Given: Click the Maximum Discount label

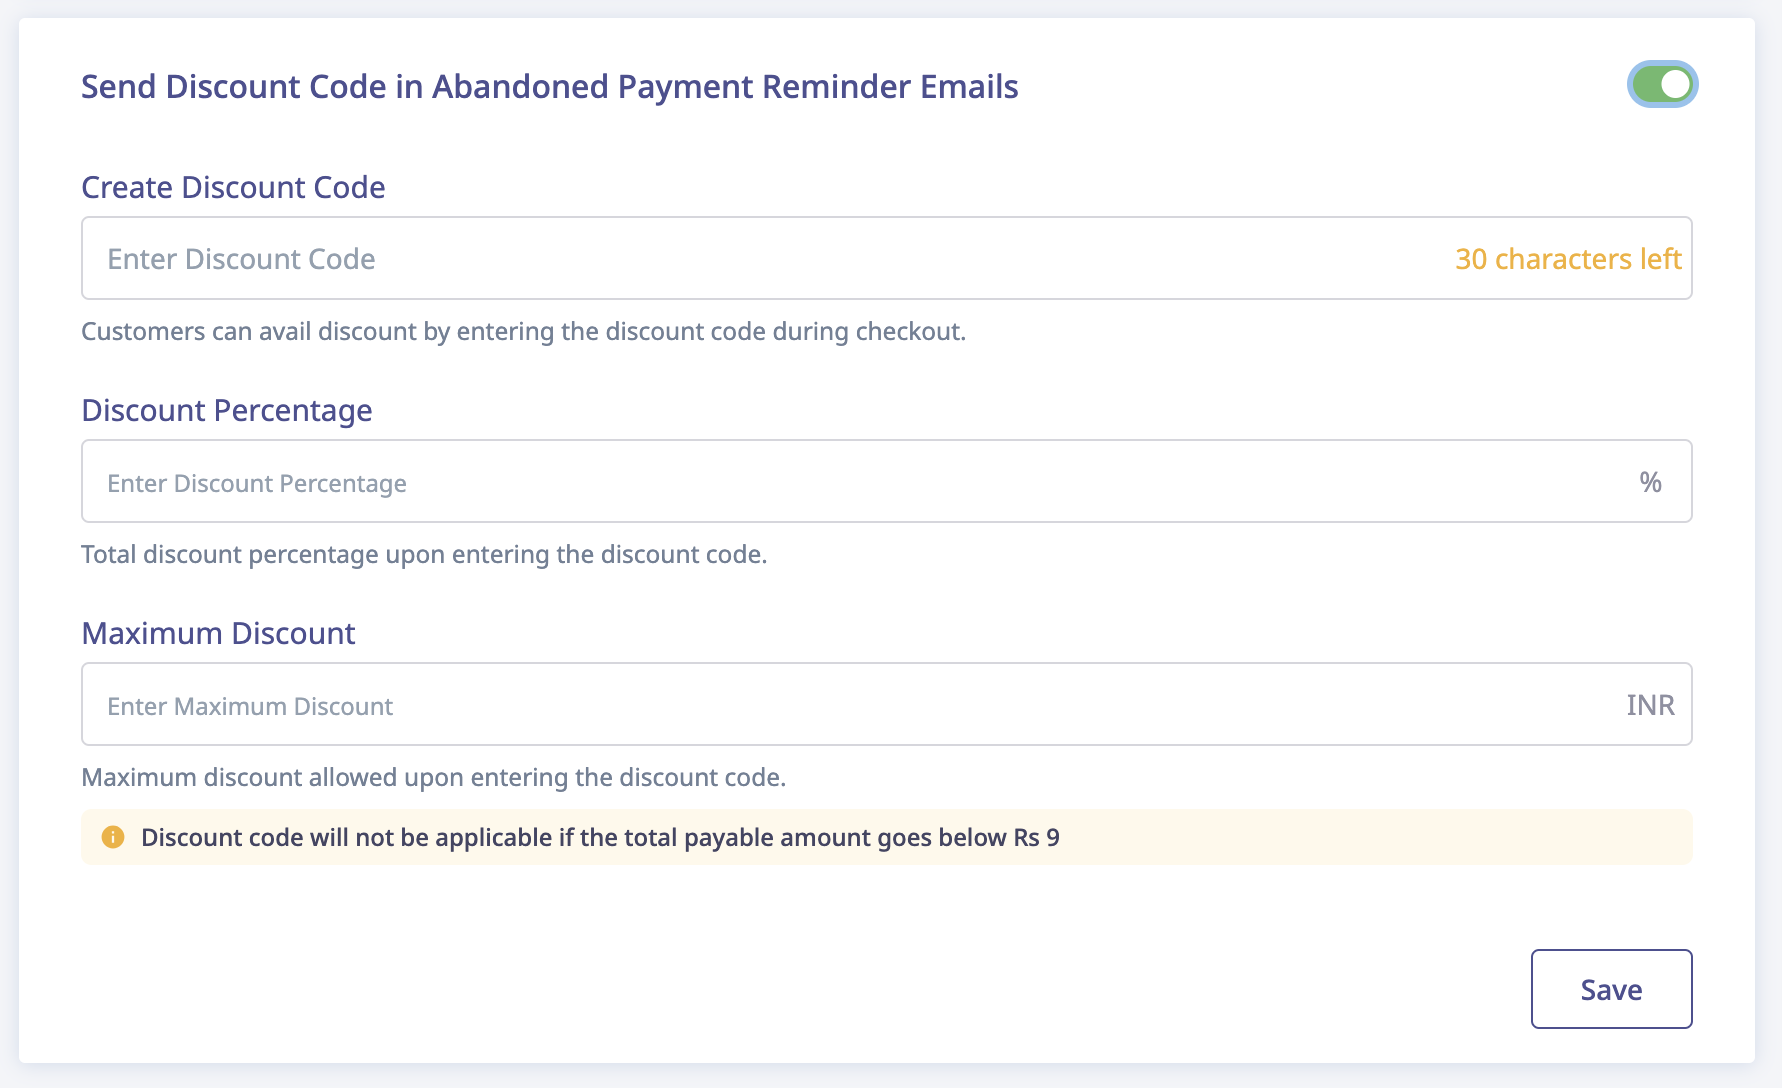Looking at the screenshot, I should tap(218, 633).
